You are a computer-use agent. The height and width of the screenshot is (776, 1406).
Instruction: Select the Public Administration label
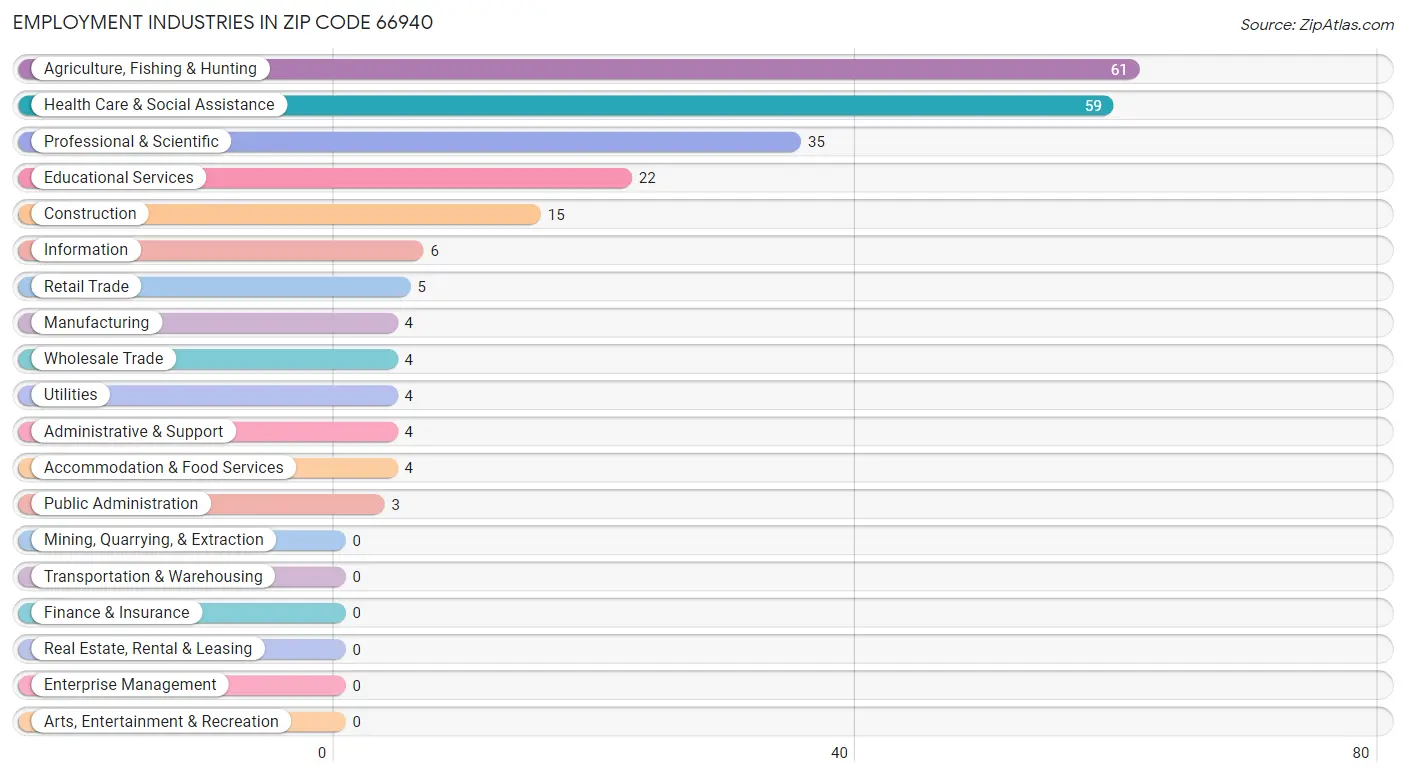(x=121, y=504)
